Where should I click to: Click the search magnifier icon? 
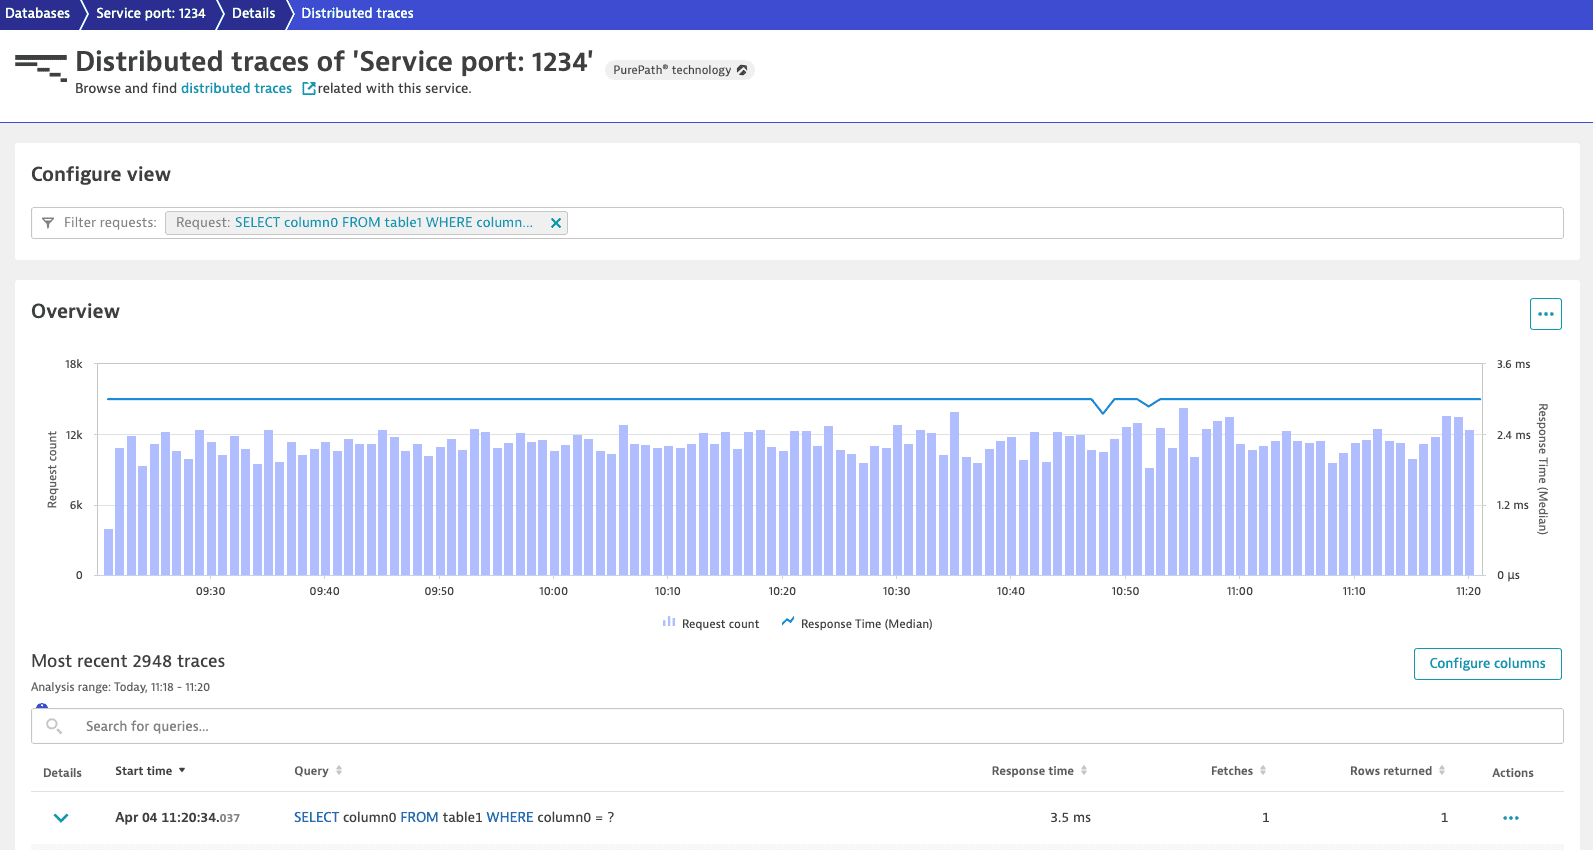tap(54, 726)
